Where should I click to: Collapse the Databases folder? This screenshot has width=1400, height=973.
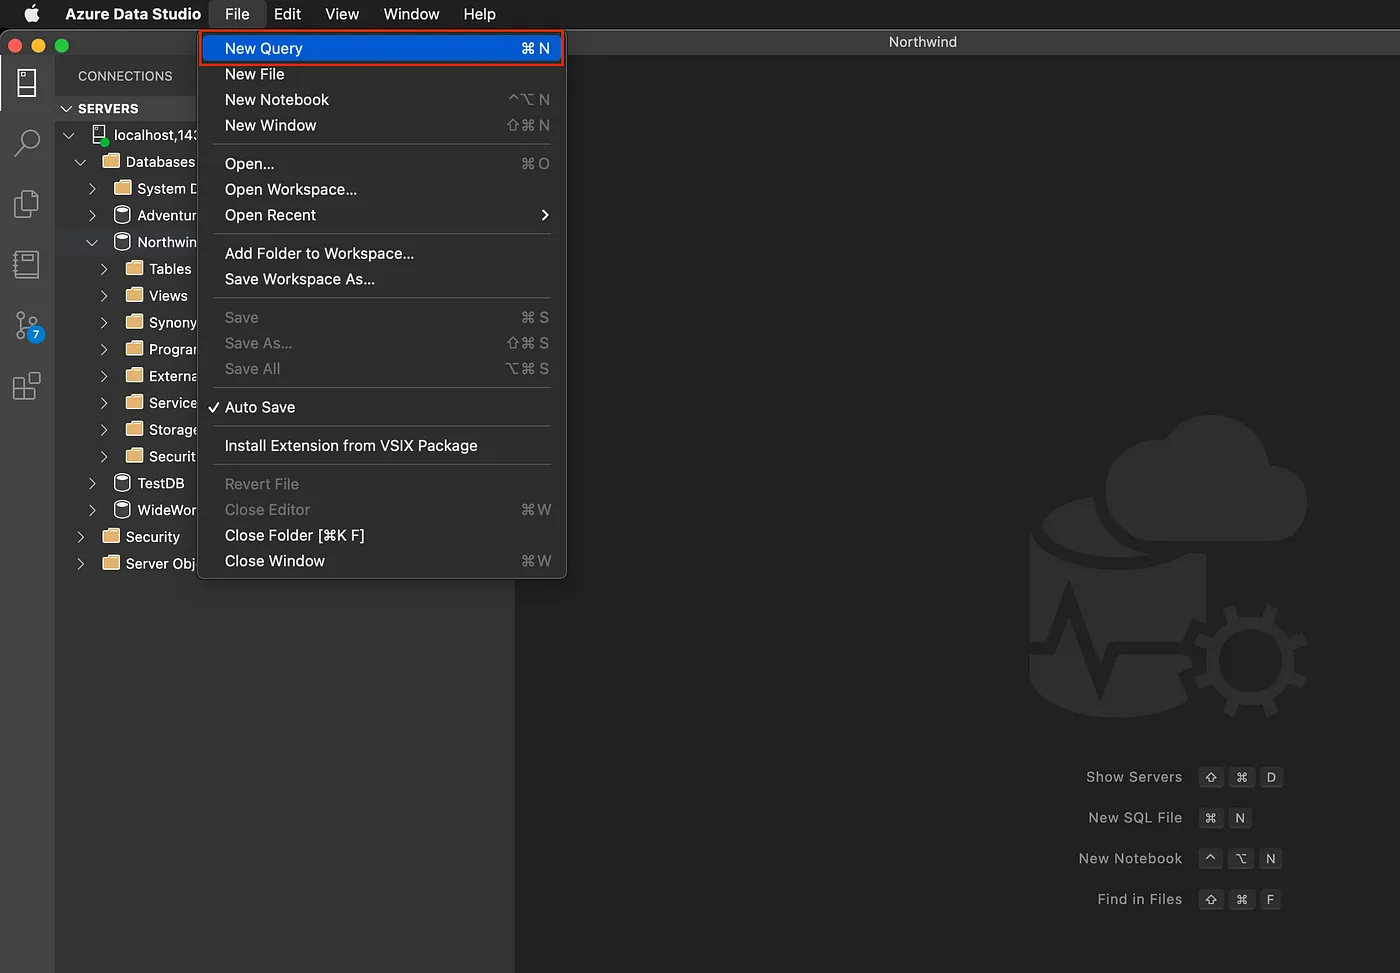pyautogui.click(x=81, y=162)
